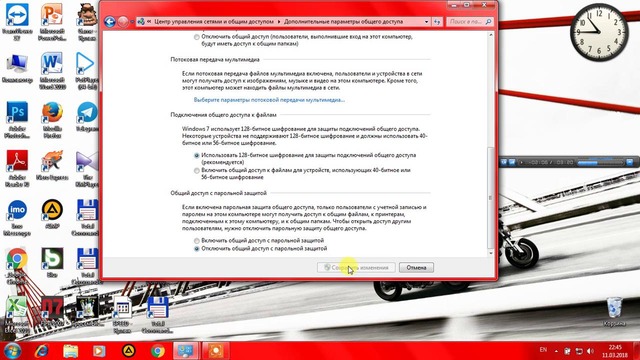Expand breadcrumb arrow after Центр управления сетями
The image size is (640, 360).
(279, 22)
